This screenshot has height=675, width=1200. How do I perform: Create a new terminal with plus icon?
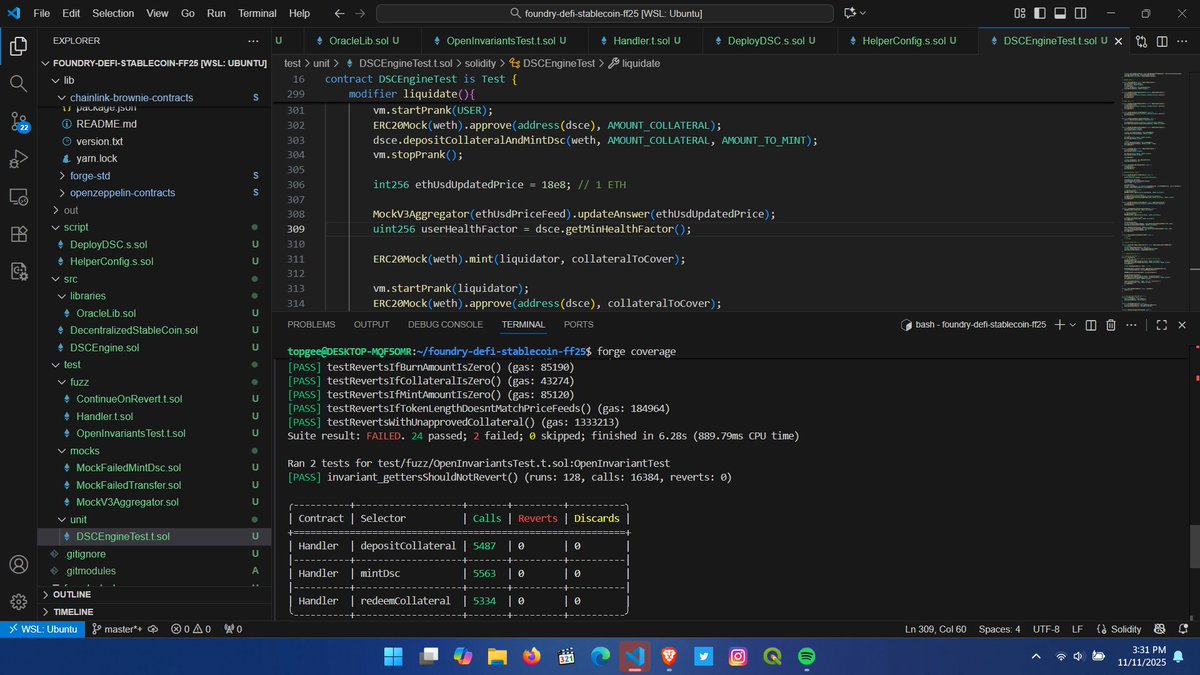point(1059,325)
